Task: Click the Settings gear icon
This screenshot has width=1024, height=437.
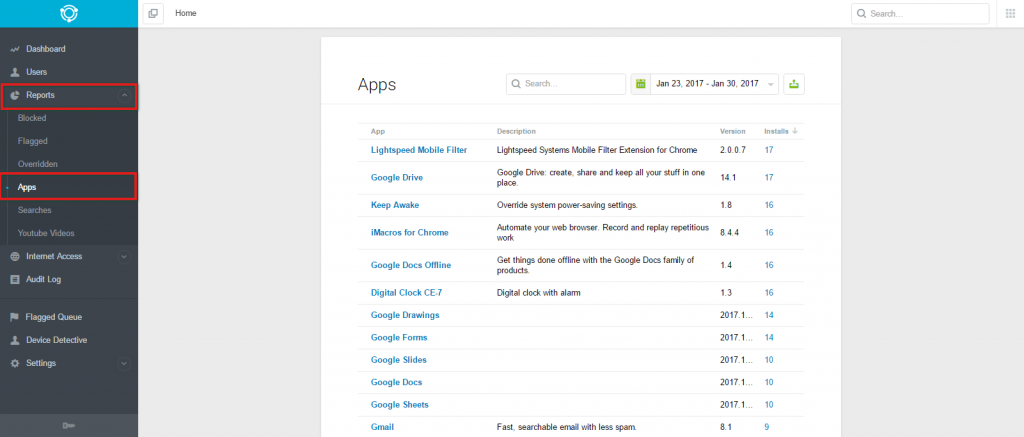Action: click(x=15, y=363)
